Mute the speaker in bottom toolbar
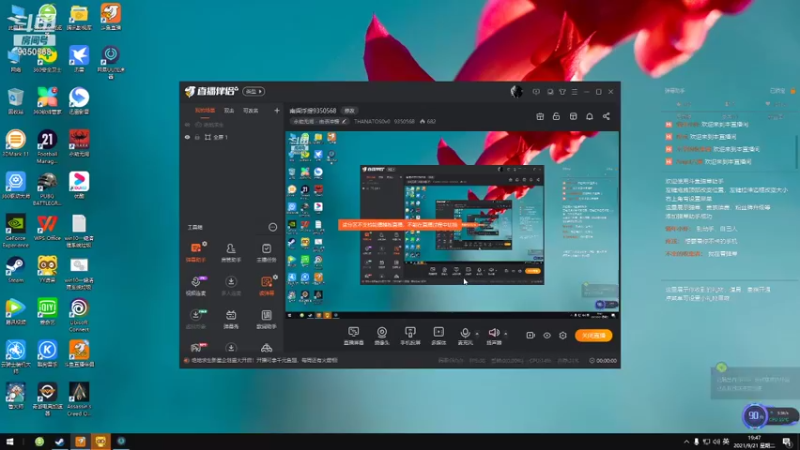The width and height of the screenshot is (800, 450). (x=493, y=336)
